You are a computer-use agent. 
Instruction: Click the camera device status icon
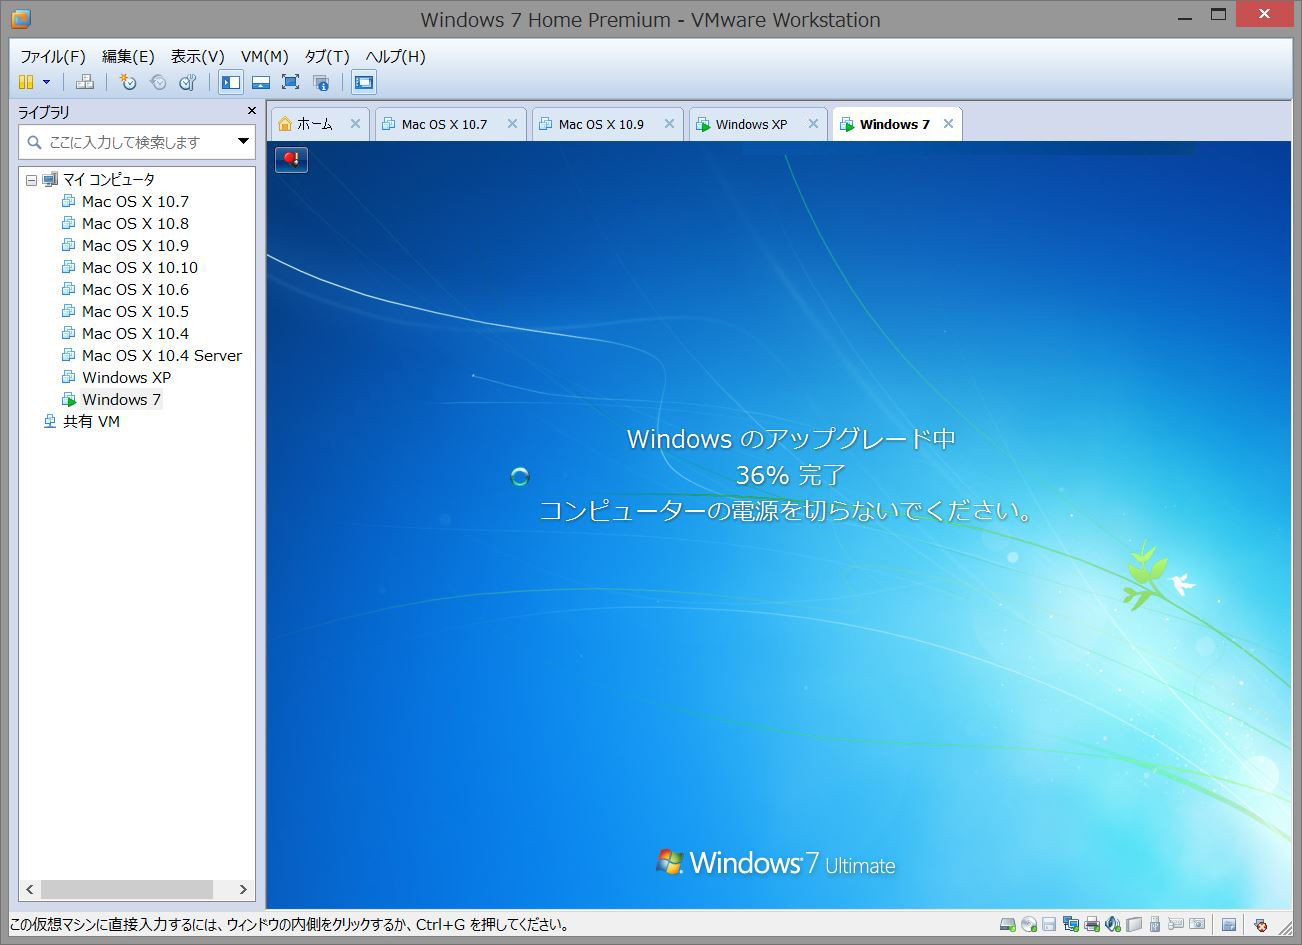tap(1197, 925)
